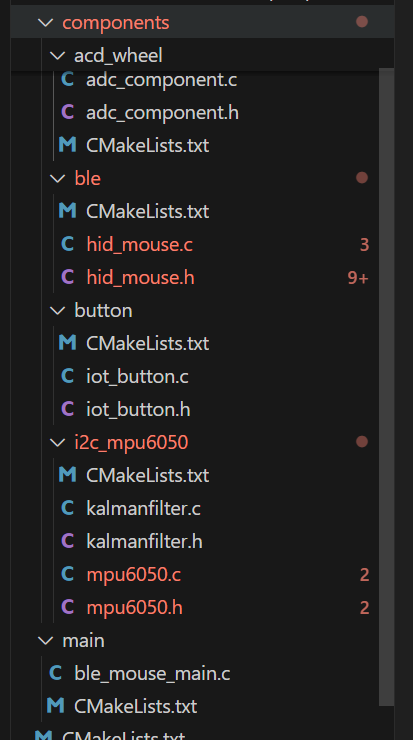This screenshot has height=740, width=413.
Task: Collapse the button folder
Action: click(x=57, y=311)
